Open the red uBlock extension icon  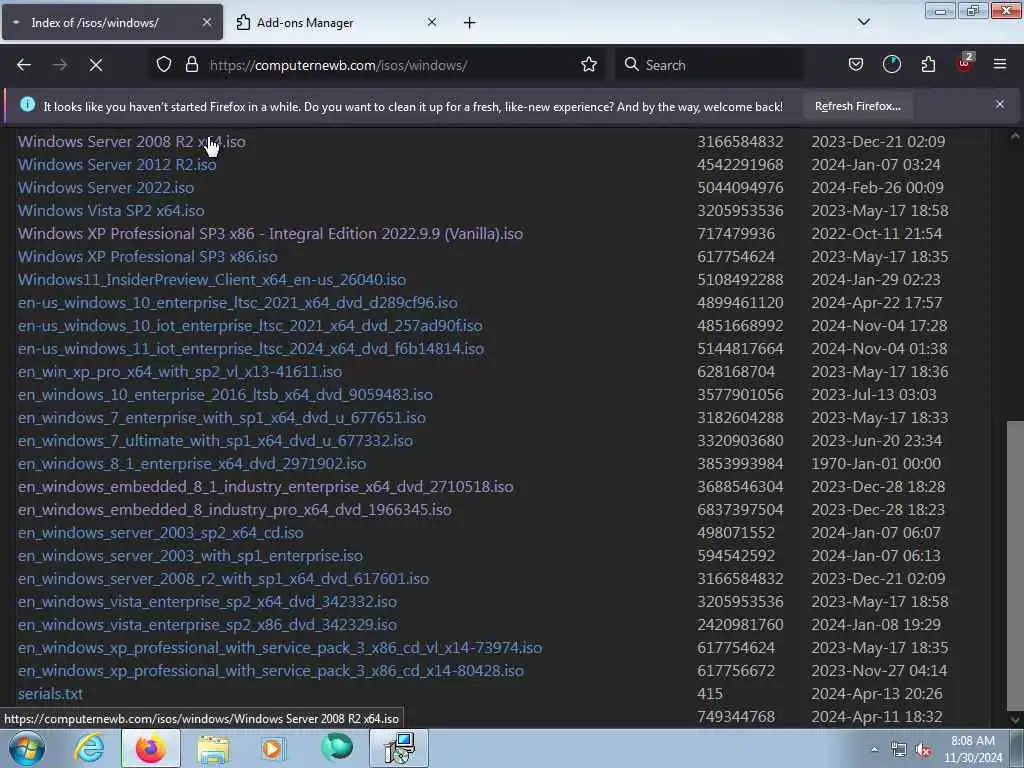tap(965, 63)
